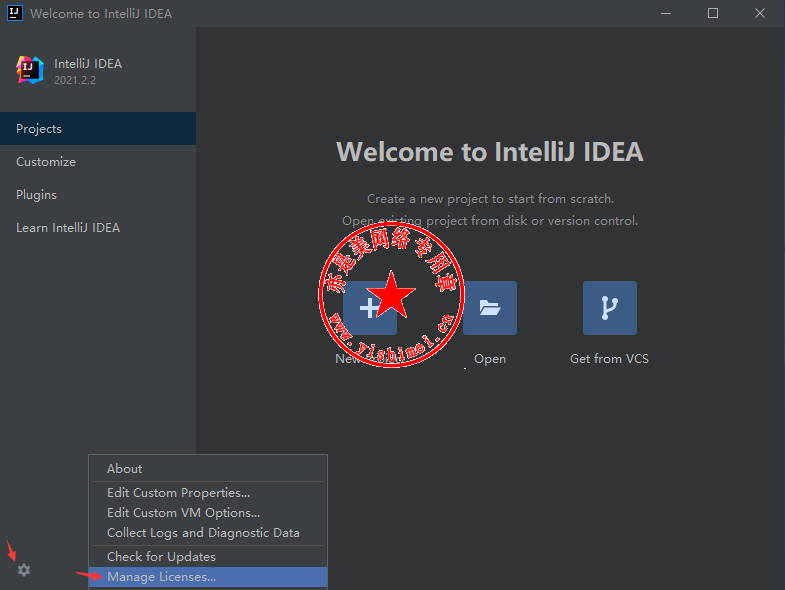Click the New Project plus icon
Image resolution: width=785 pixels, height=590 pixels.
[370, 308]
